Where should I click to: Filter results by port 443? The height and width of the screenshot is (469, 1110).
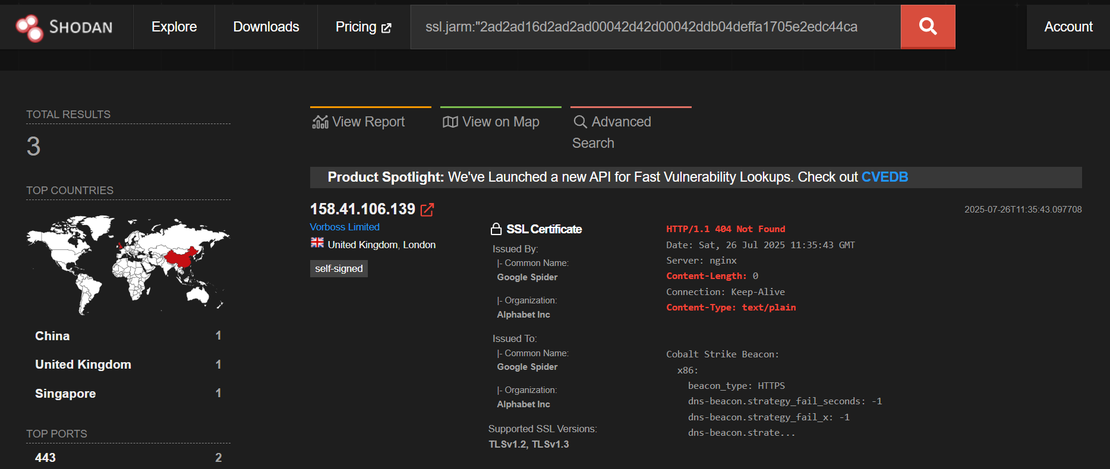(46, 458)
